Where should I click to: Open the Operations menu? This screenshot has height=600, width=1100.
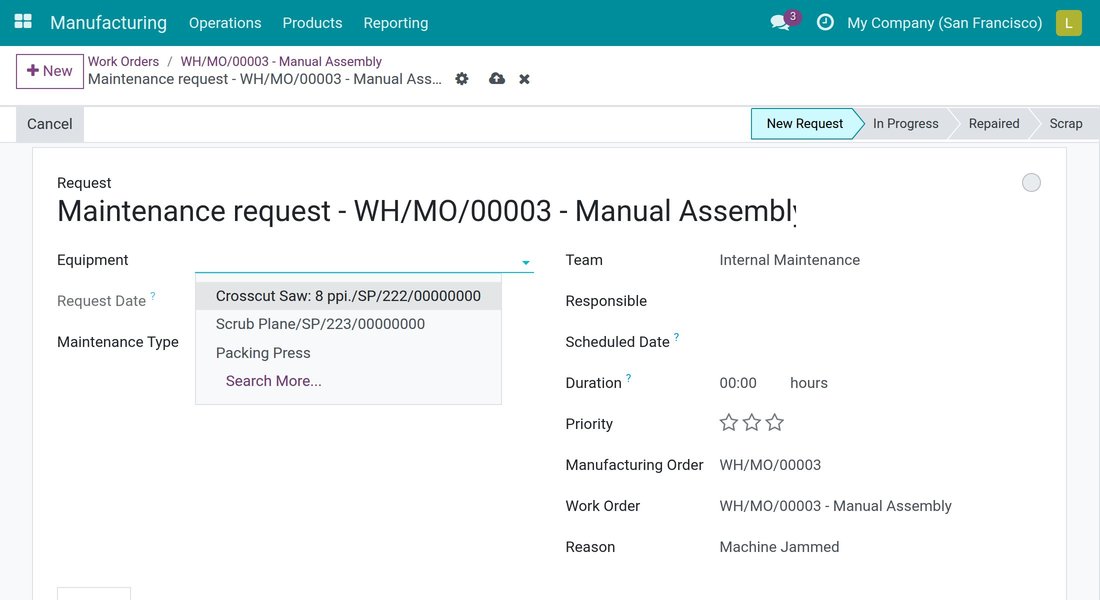[x=224, y=22]
